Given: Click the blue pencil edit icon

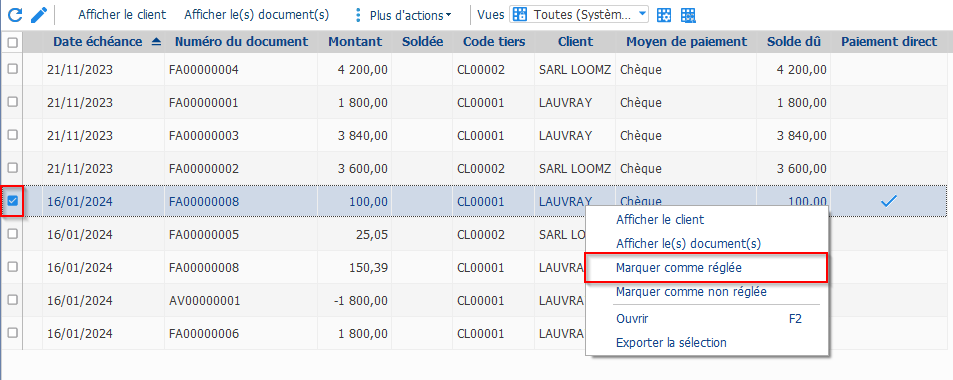Looking at the screenshot, I should click(x=39, y=15).
